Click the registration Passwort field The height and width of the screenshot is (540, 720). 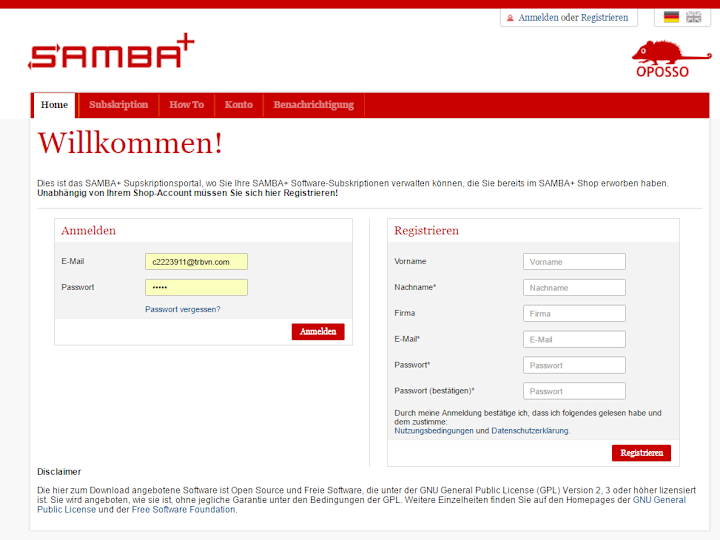[x=574, y=365]
